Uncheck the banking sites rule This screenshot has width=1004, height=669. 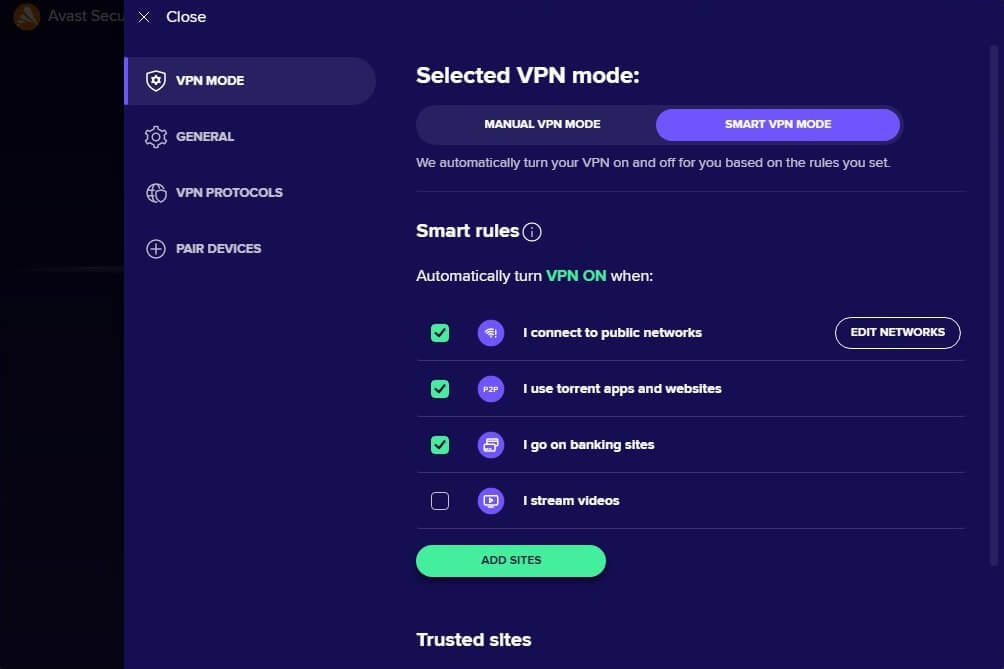click(440, 444)
